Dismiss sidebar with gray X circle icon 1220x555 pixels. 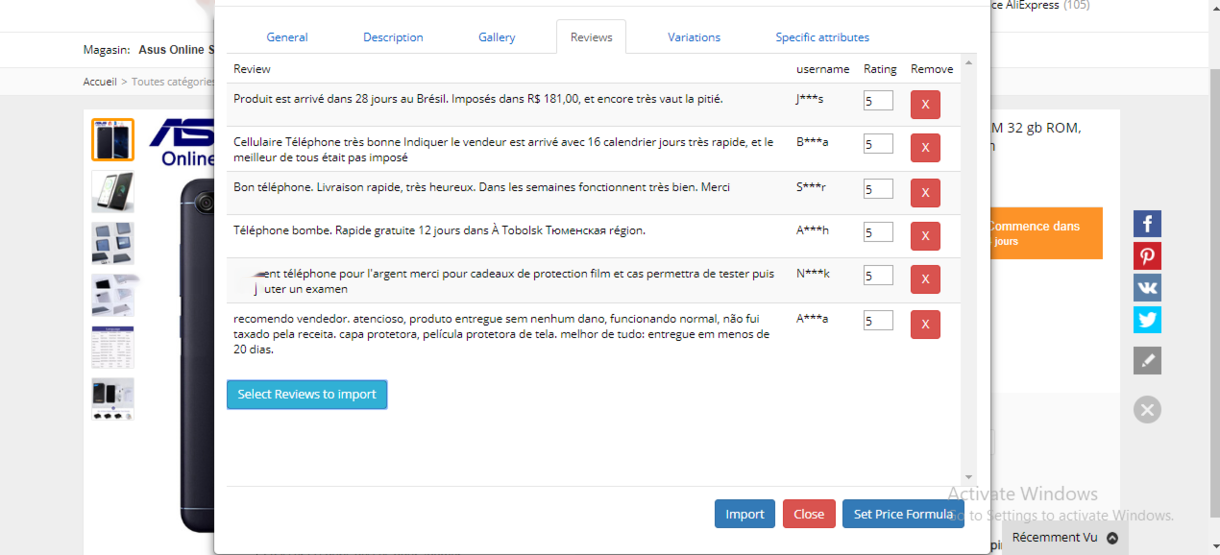click(x=1147, y=409)
